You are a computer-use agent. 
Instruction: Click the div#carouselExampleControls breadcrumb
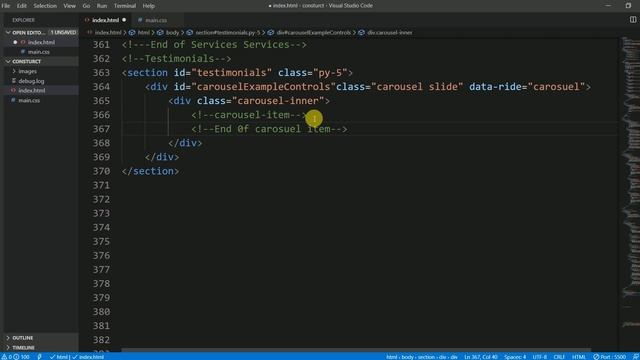point(313,33)
